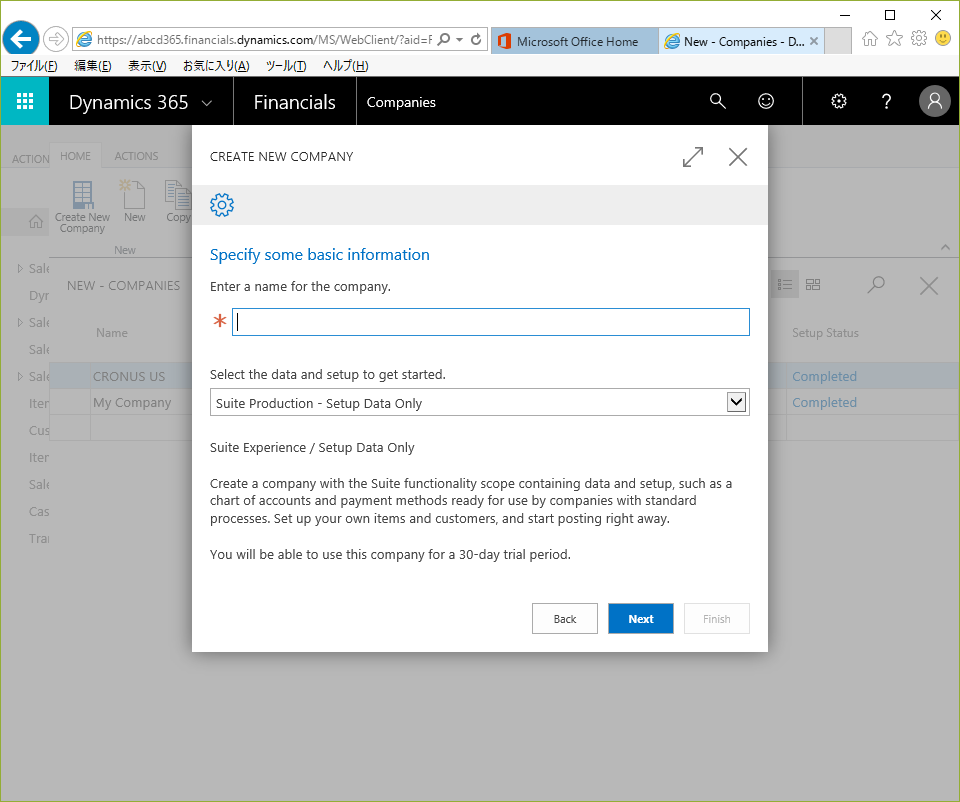
Task: Open the お気に入り(A) menu
Action: (216, 66)
